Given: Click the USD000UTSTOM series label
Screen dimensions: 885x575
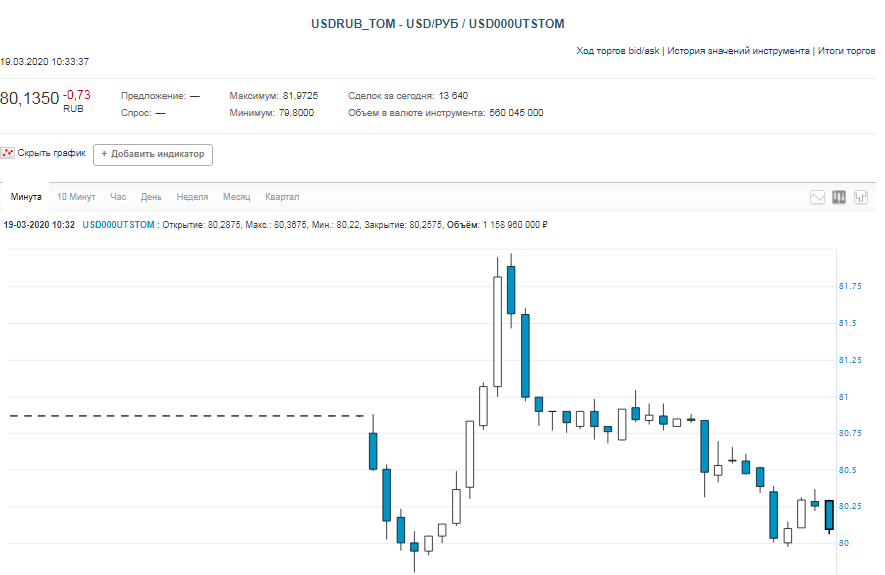Looking at the screenshot, I should (x=119, y=225).
